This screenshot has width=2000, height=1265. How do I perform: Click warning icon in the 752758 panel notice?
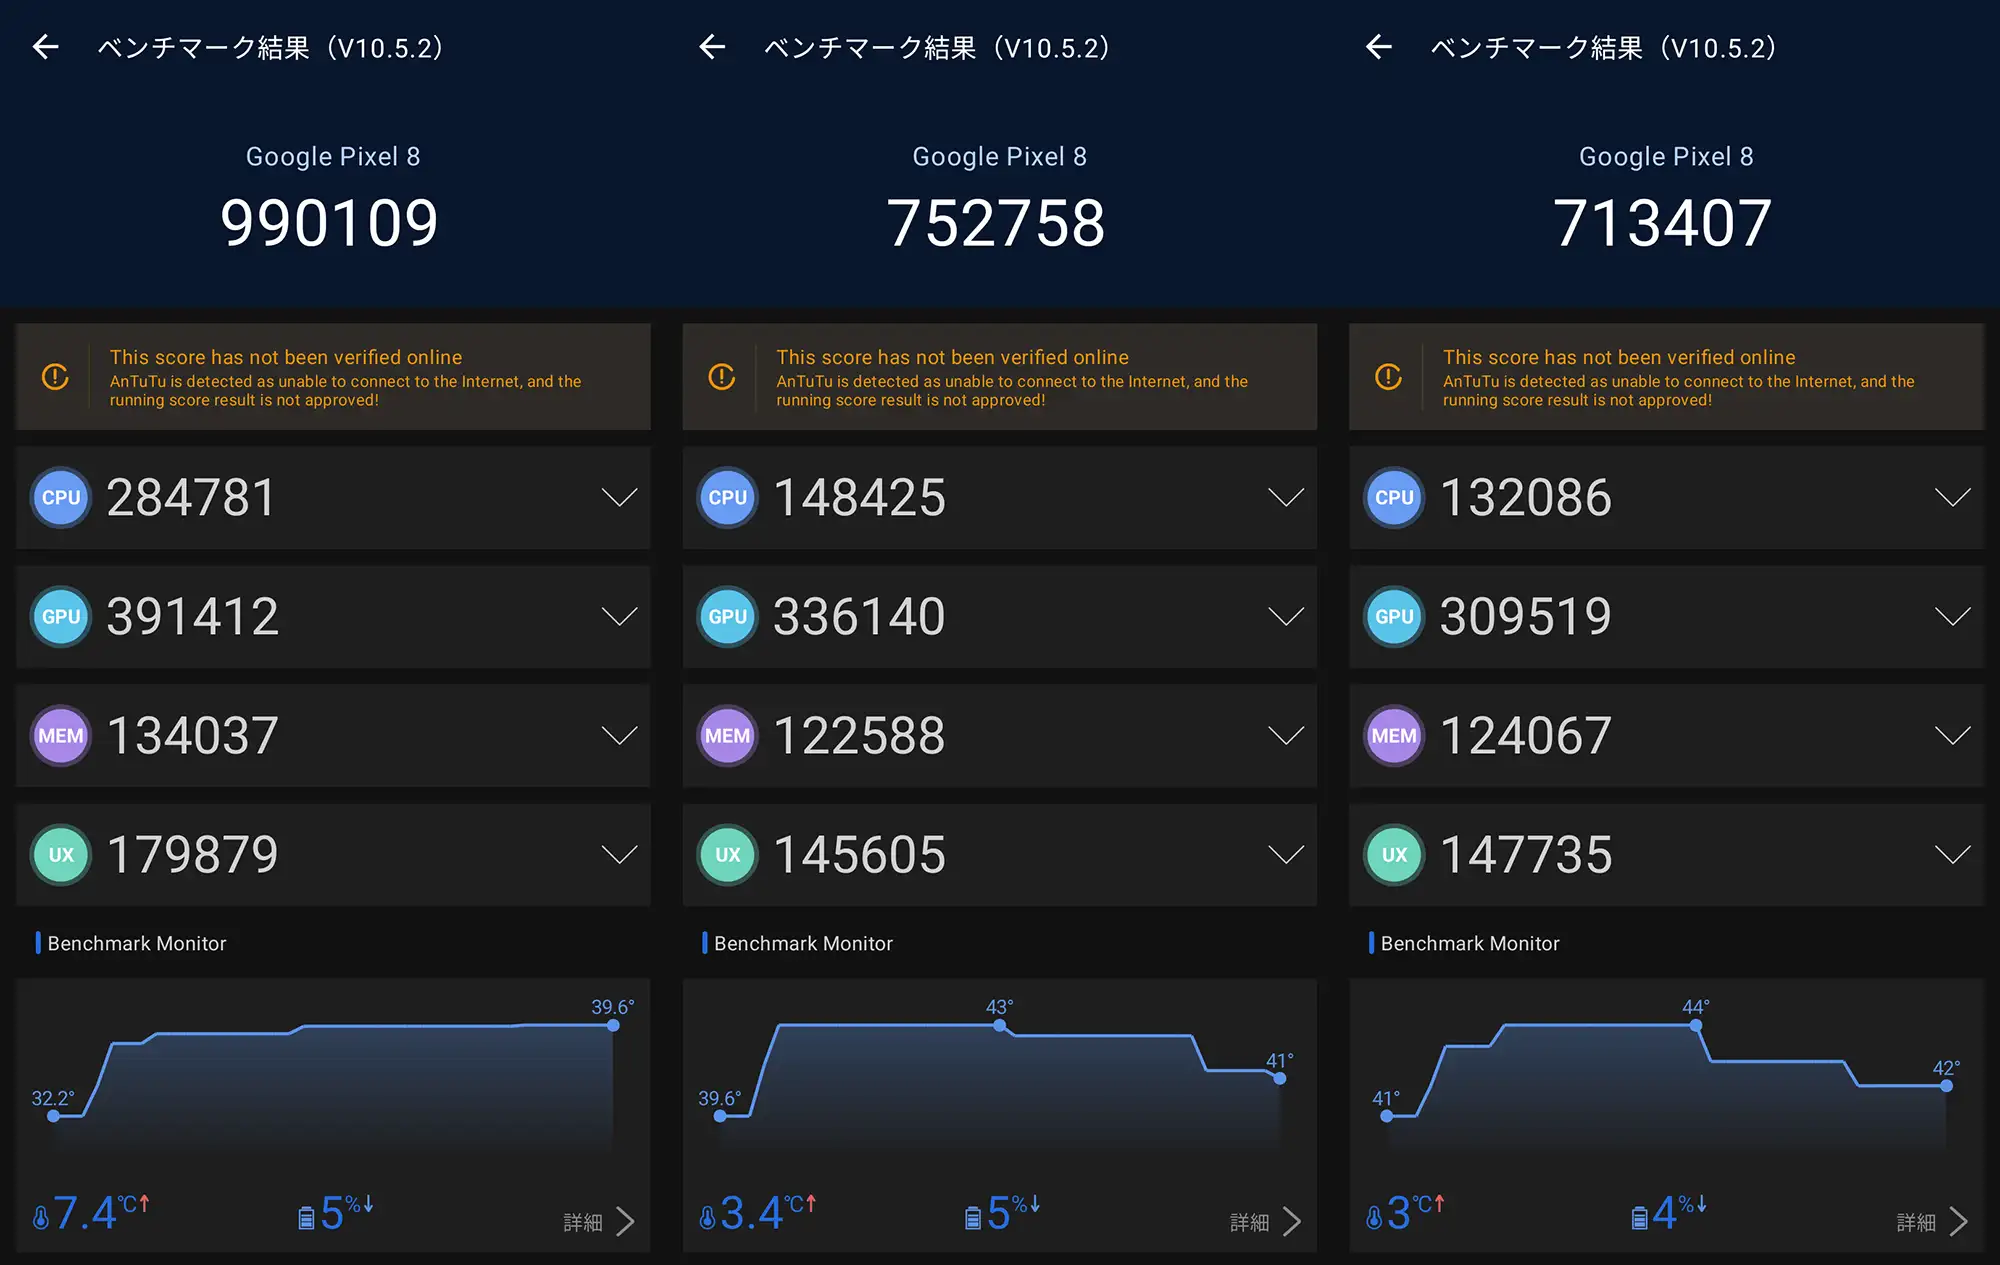pos(722,377)
